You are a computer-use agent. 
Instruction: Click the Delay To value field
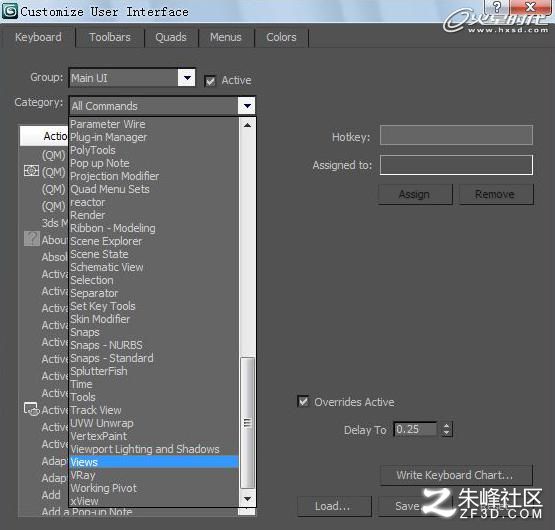(415, 429)
